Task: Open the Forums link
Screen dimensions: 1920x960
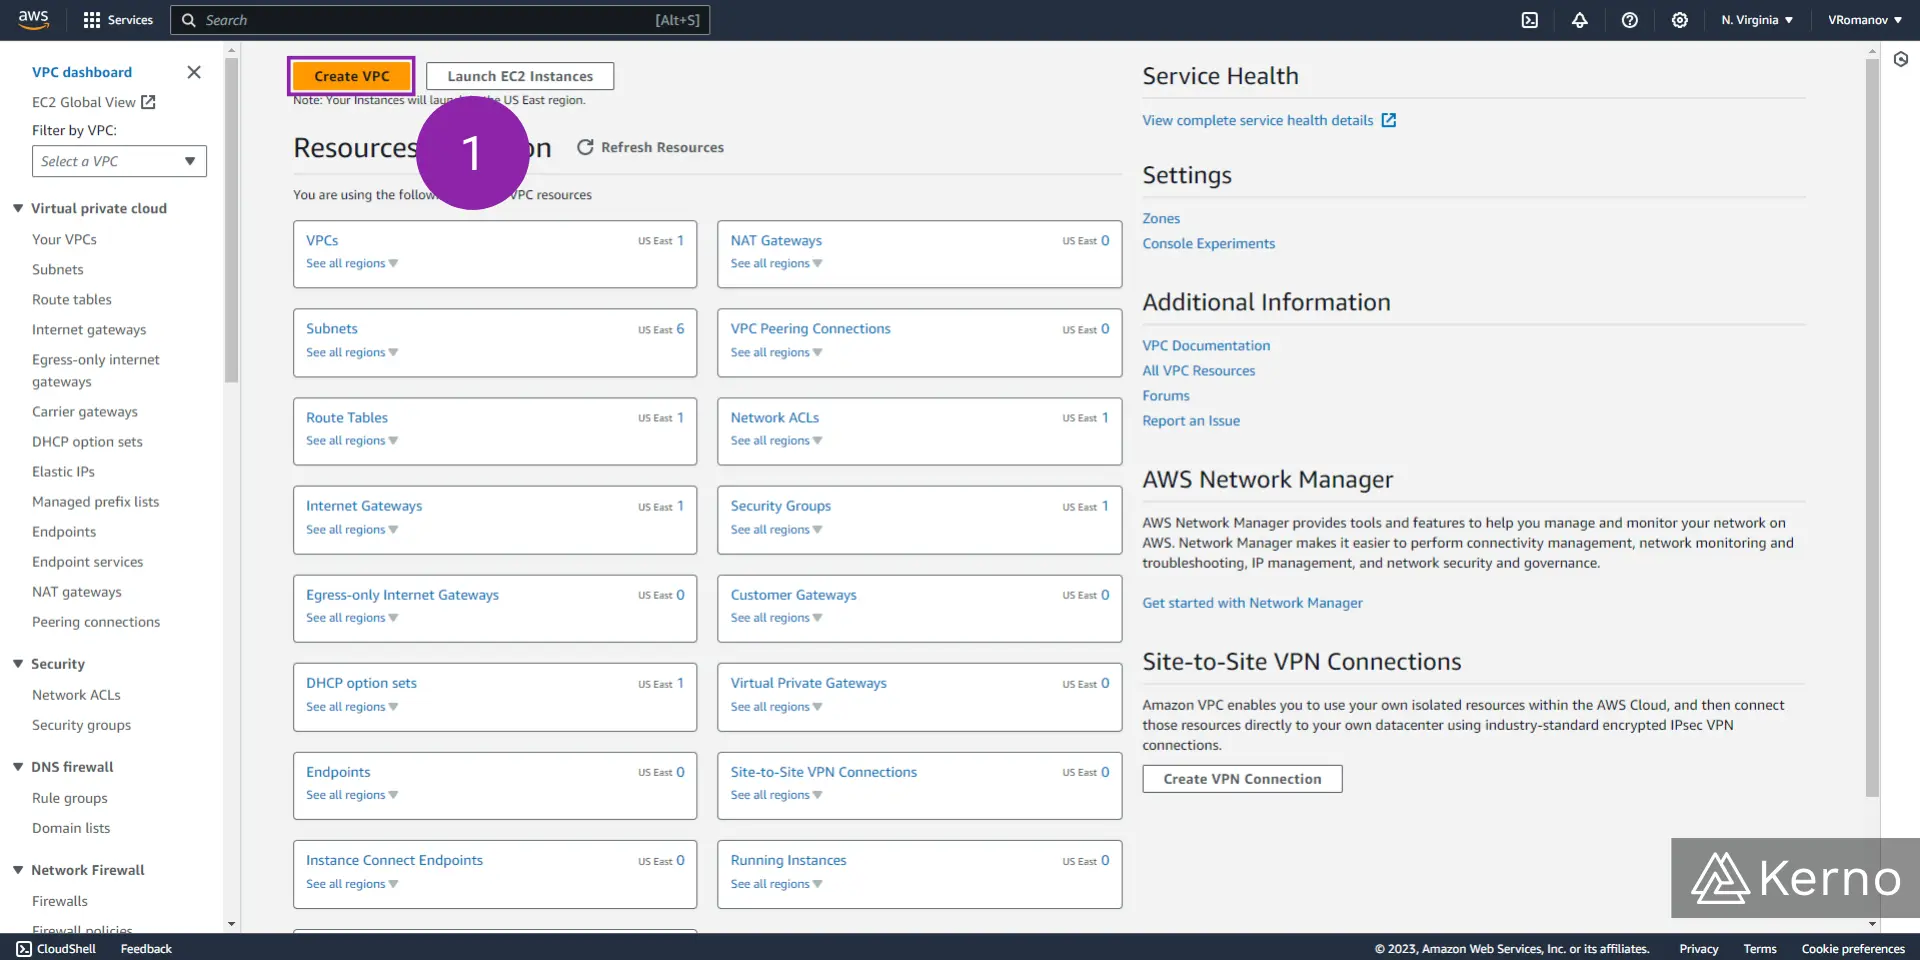Action: point(1166,396)
